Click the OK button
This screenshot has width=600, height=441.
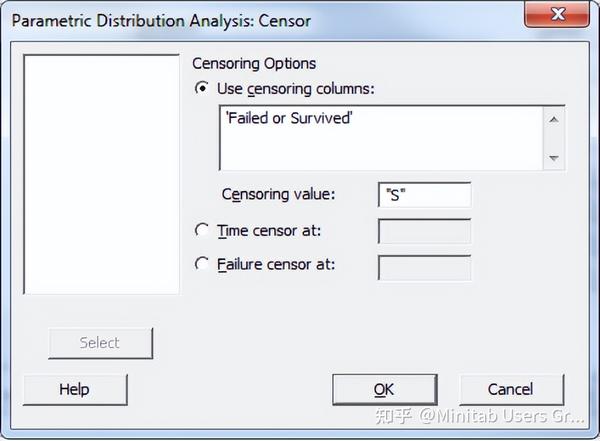[x=385, y=389]
